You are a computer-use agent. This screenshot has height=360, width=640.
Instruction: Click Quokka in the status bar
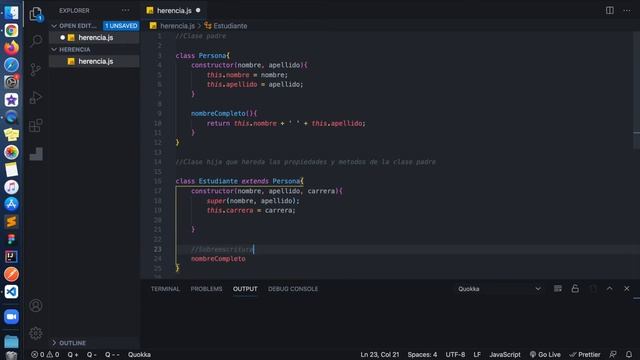coord(139,354)
